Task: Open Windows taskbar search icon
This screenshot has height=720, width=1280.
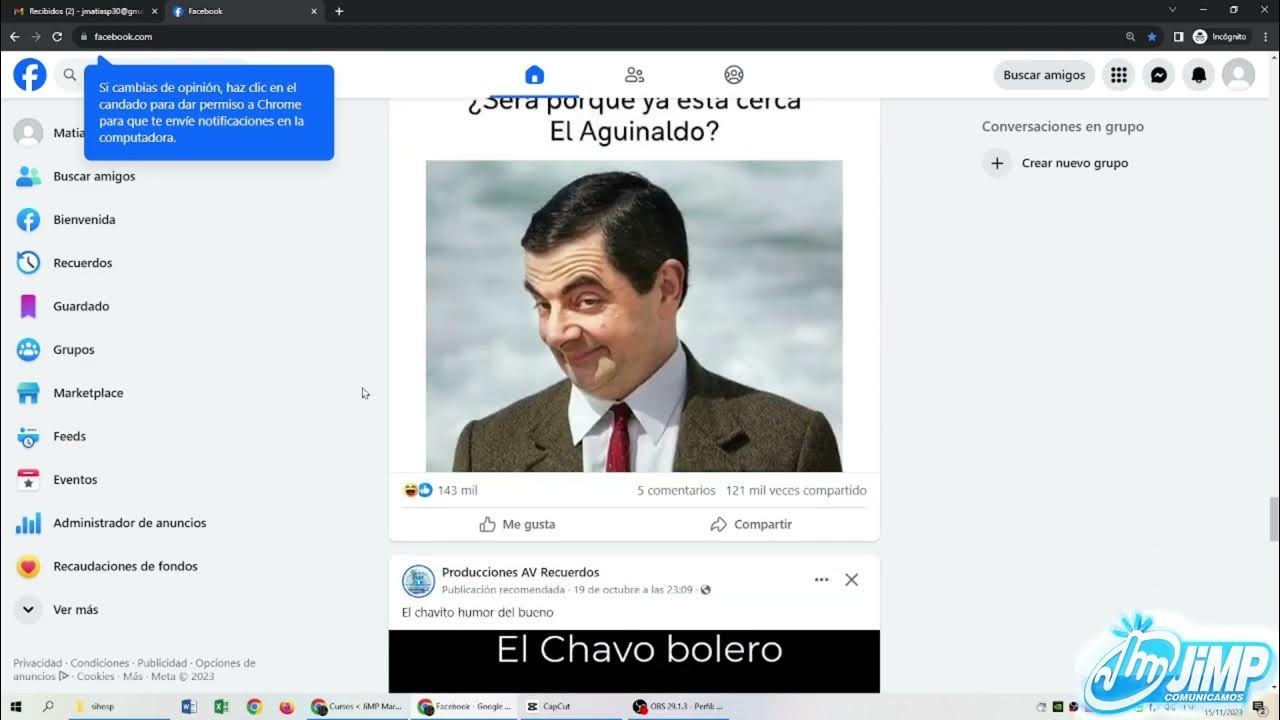Action: point(48,706)
